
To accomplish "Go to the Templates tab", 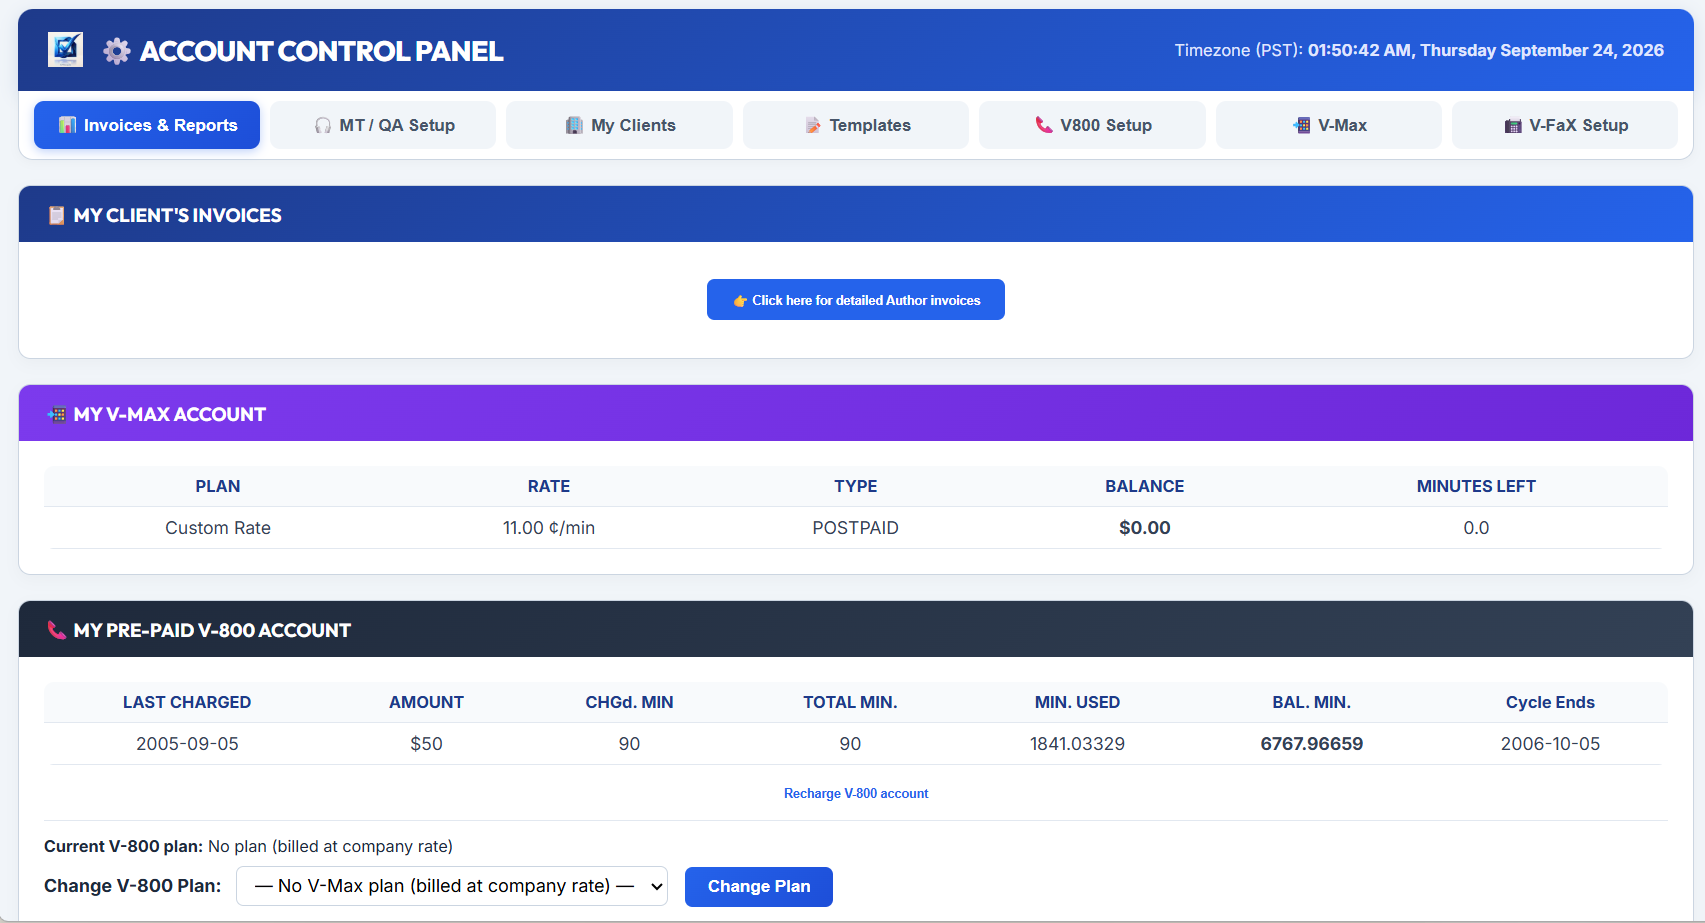I will pos(856,125).
